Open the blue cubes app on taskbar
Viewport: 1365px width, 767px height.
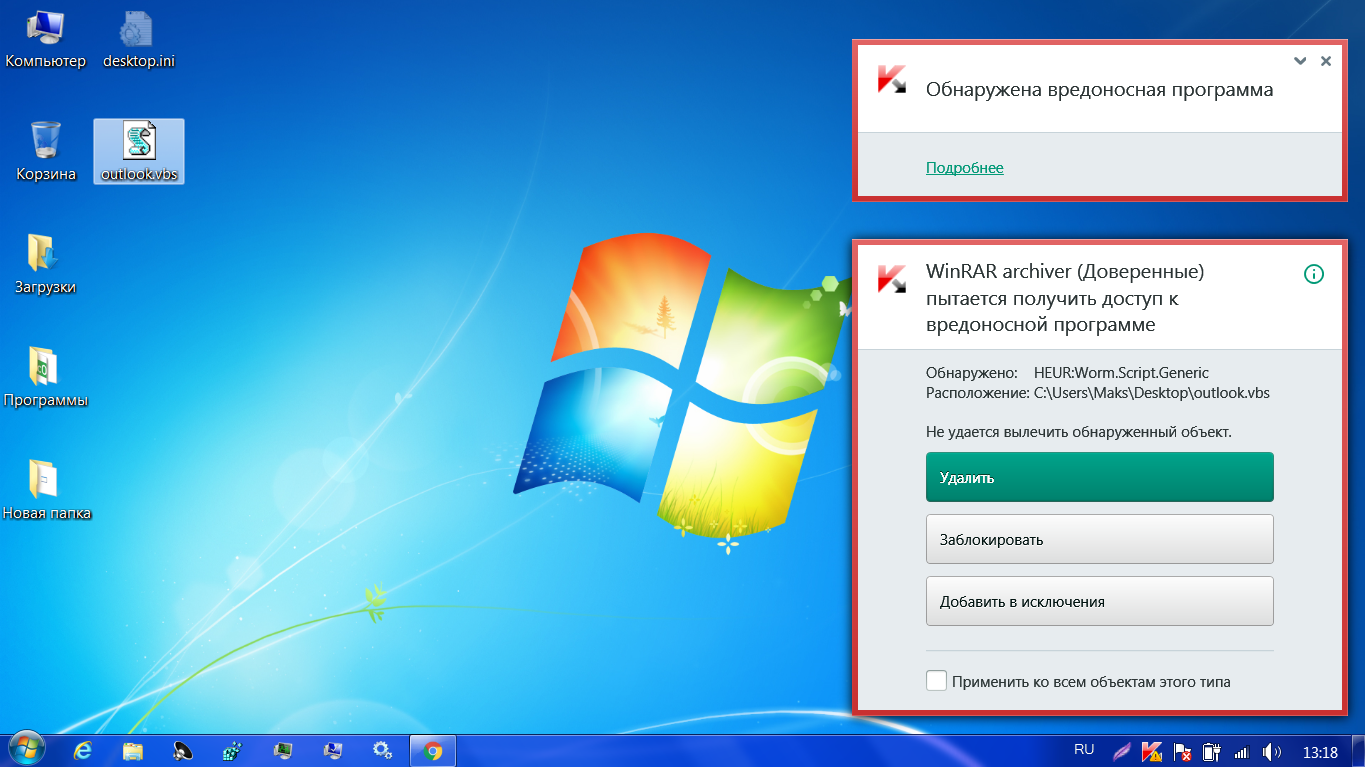[233, 751]
